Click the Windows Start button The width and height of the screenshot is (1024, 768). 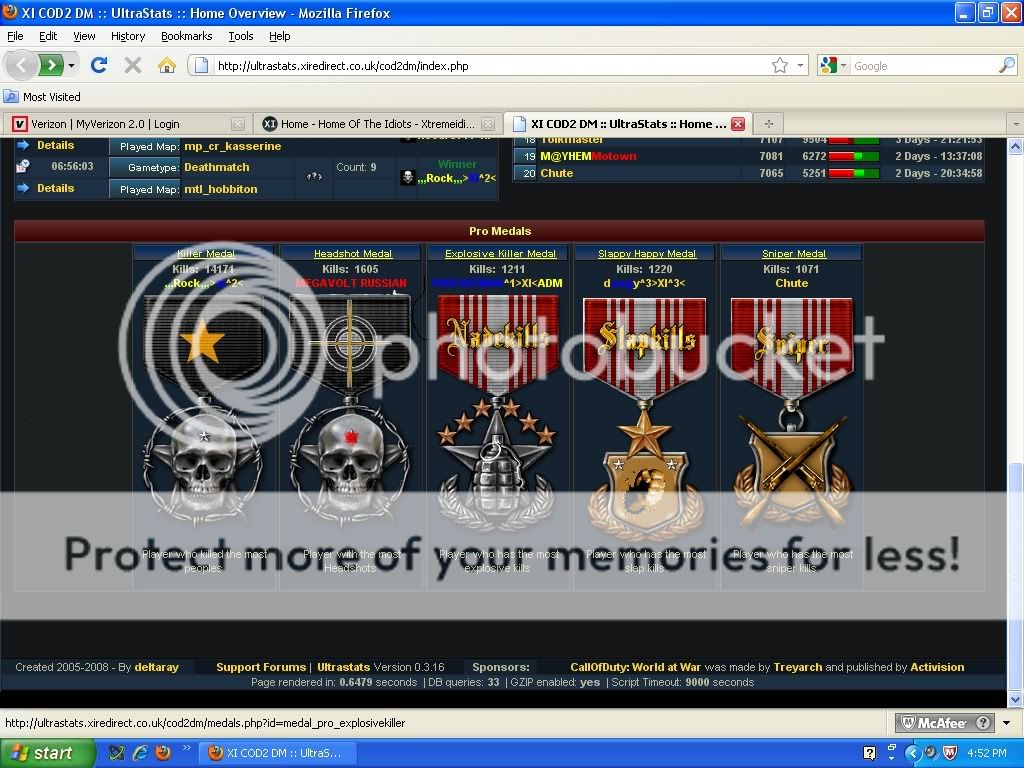coord(47,753)
